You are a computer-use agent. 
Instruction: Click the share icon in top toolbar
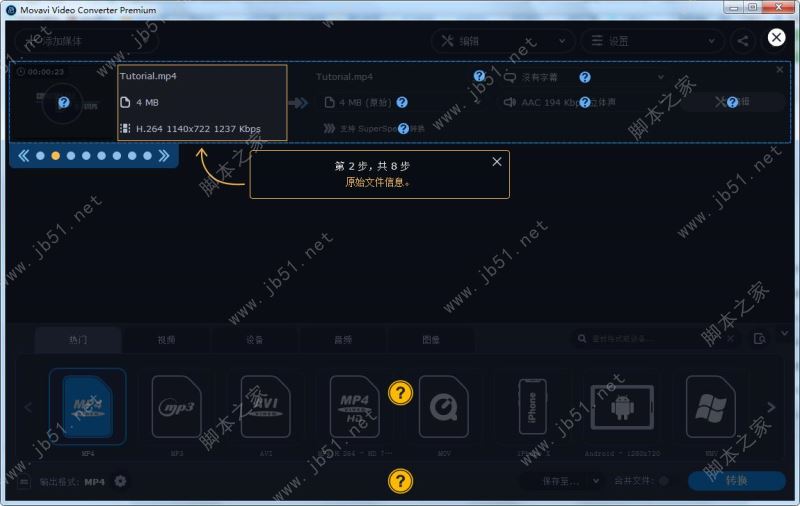coord(743,41)
